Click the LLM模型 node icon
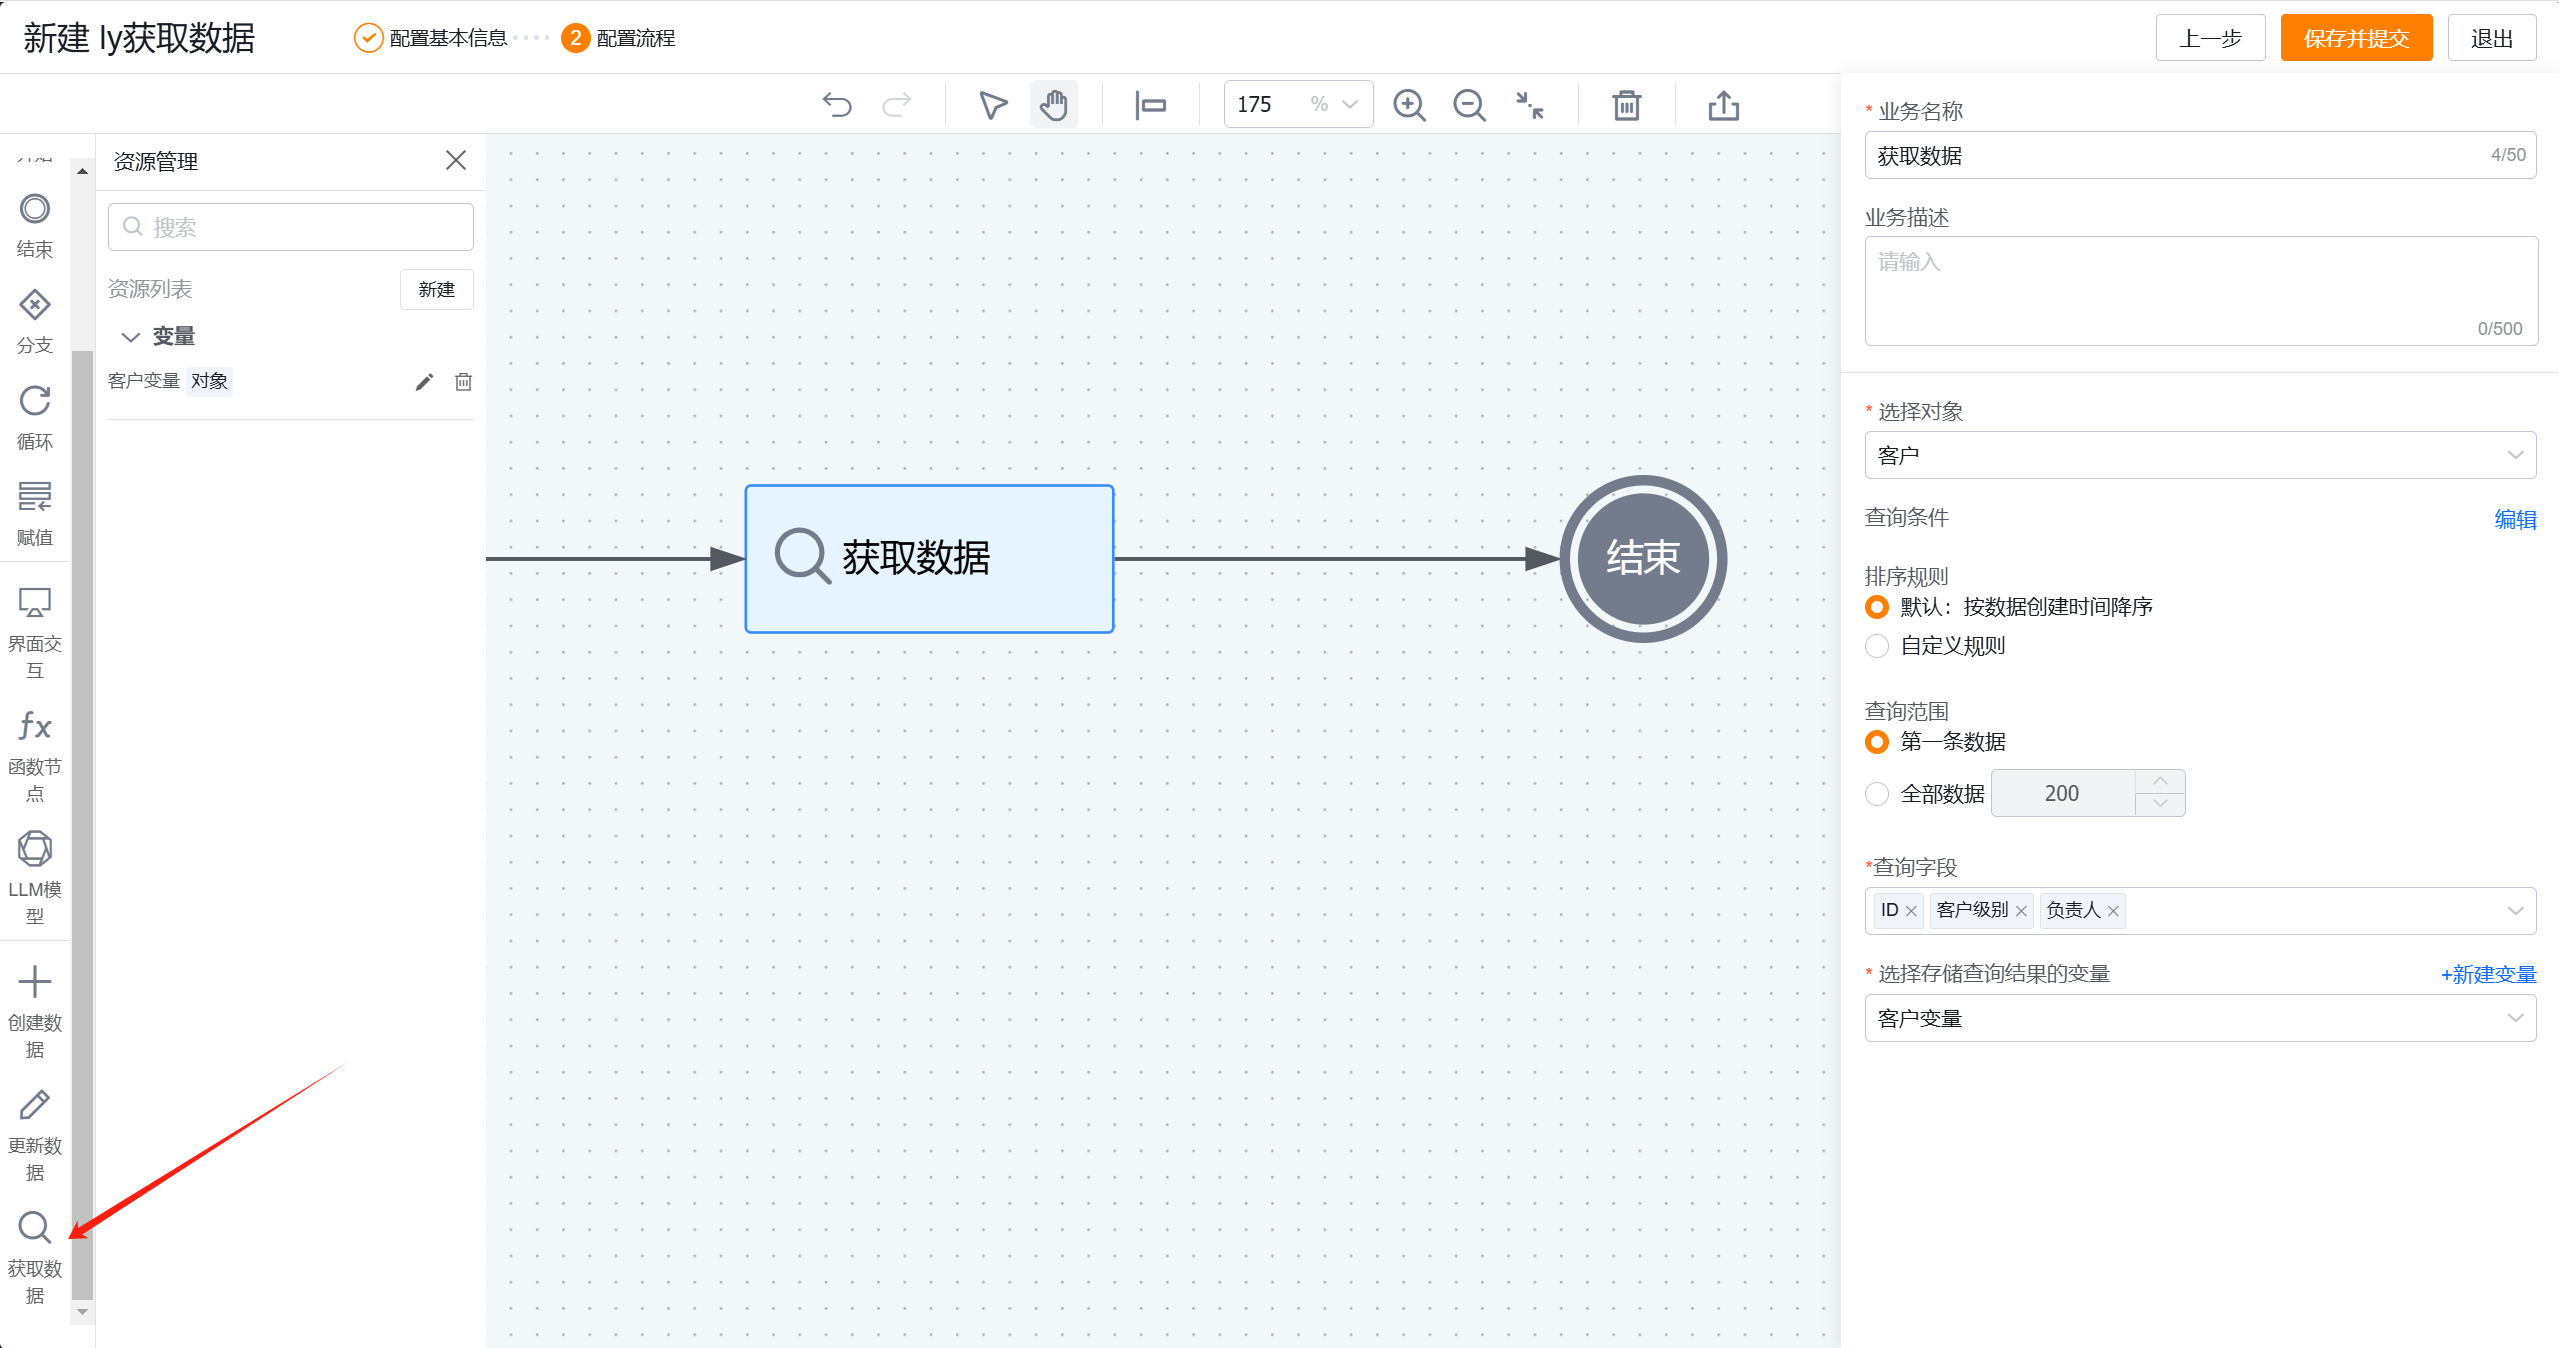 click(35, 850)
